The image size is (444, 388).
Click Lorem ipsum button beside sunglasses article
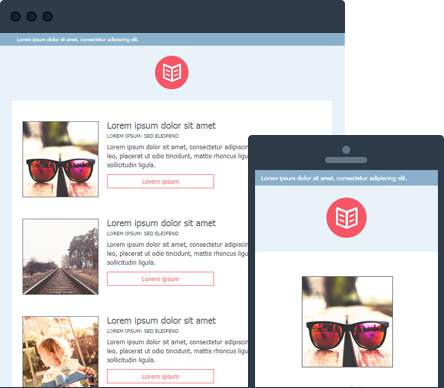[x=160, y=181]
